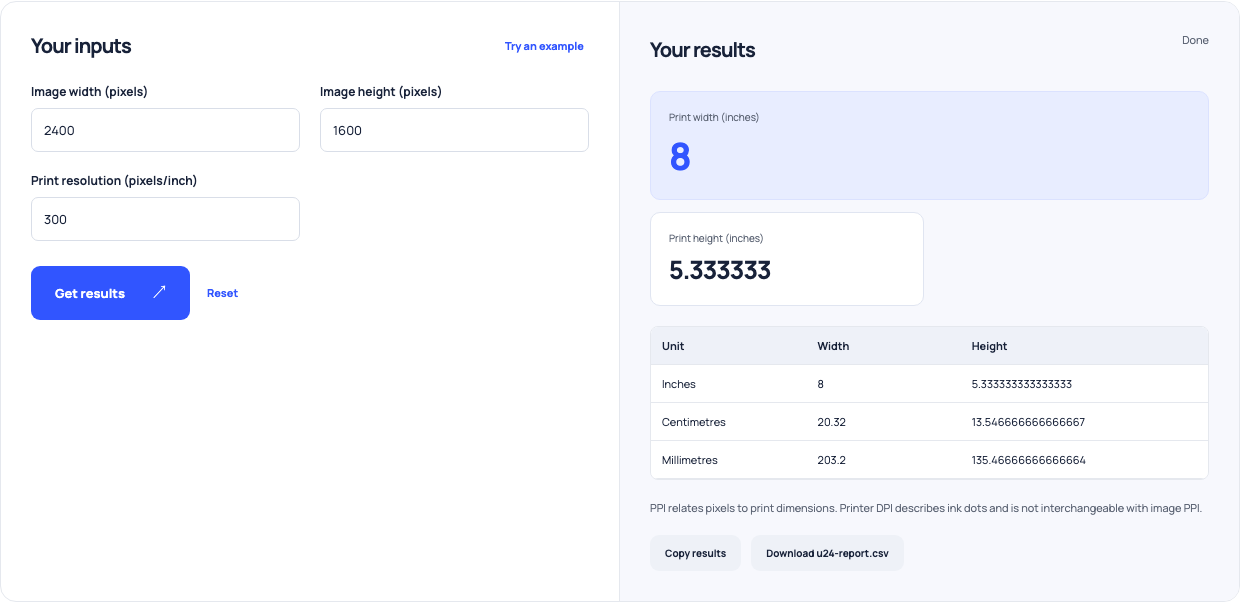Click the Print width (inches) label
Viewport: 1240px width, 602px height.
tap(714, 118)
